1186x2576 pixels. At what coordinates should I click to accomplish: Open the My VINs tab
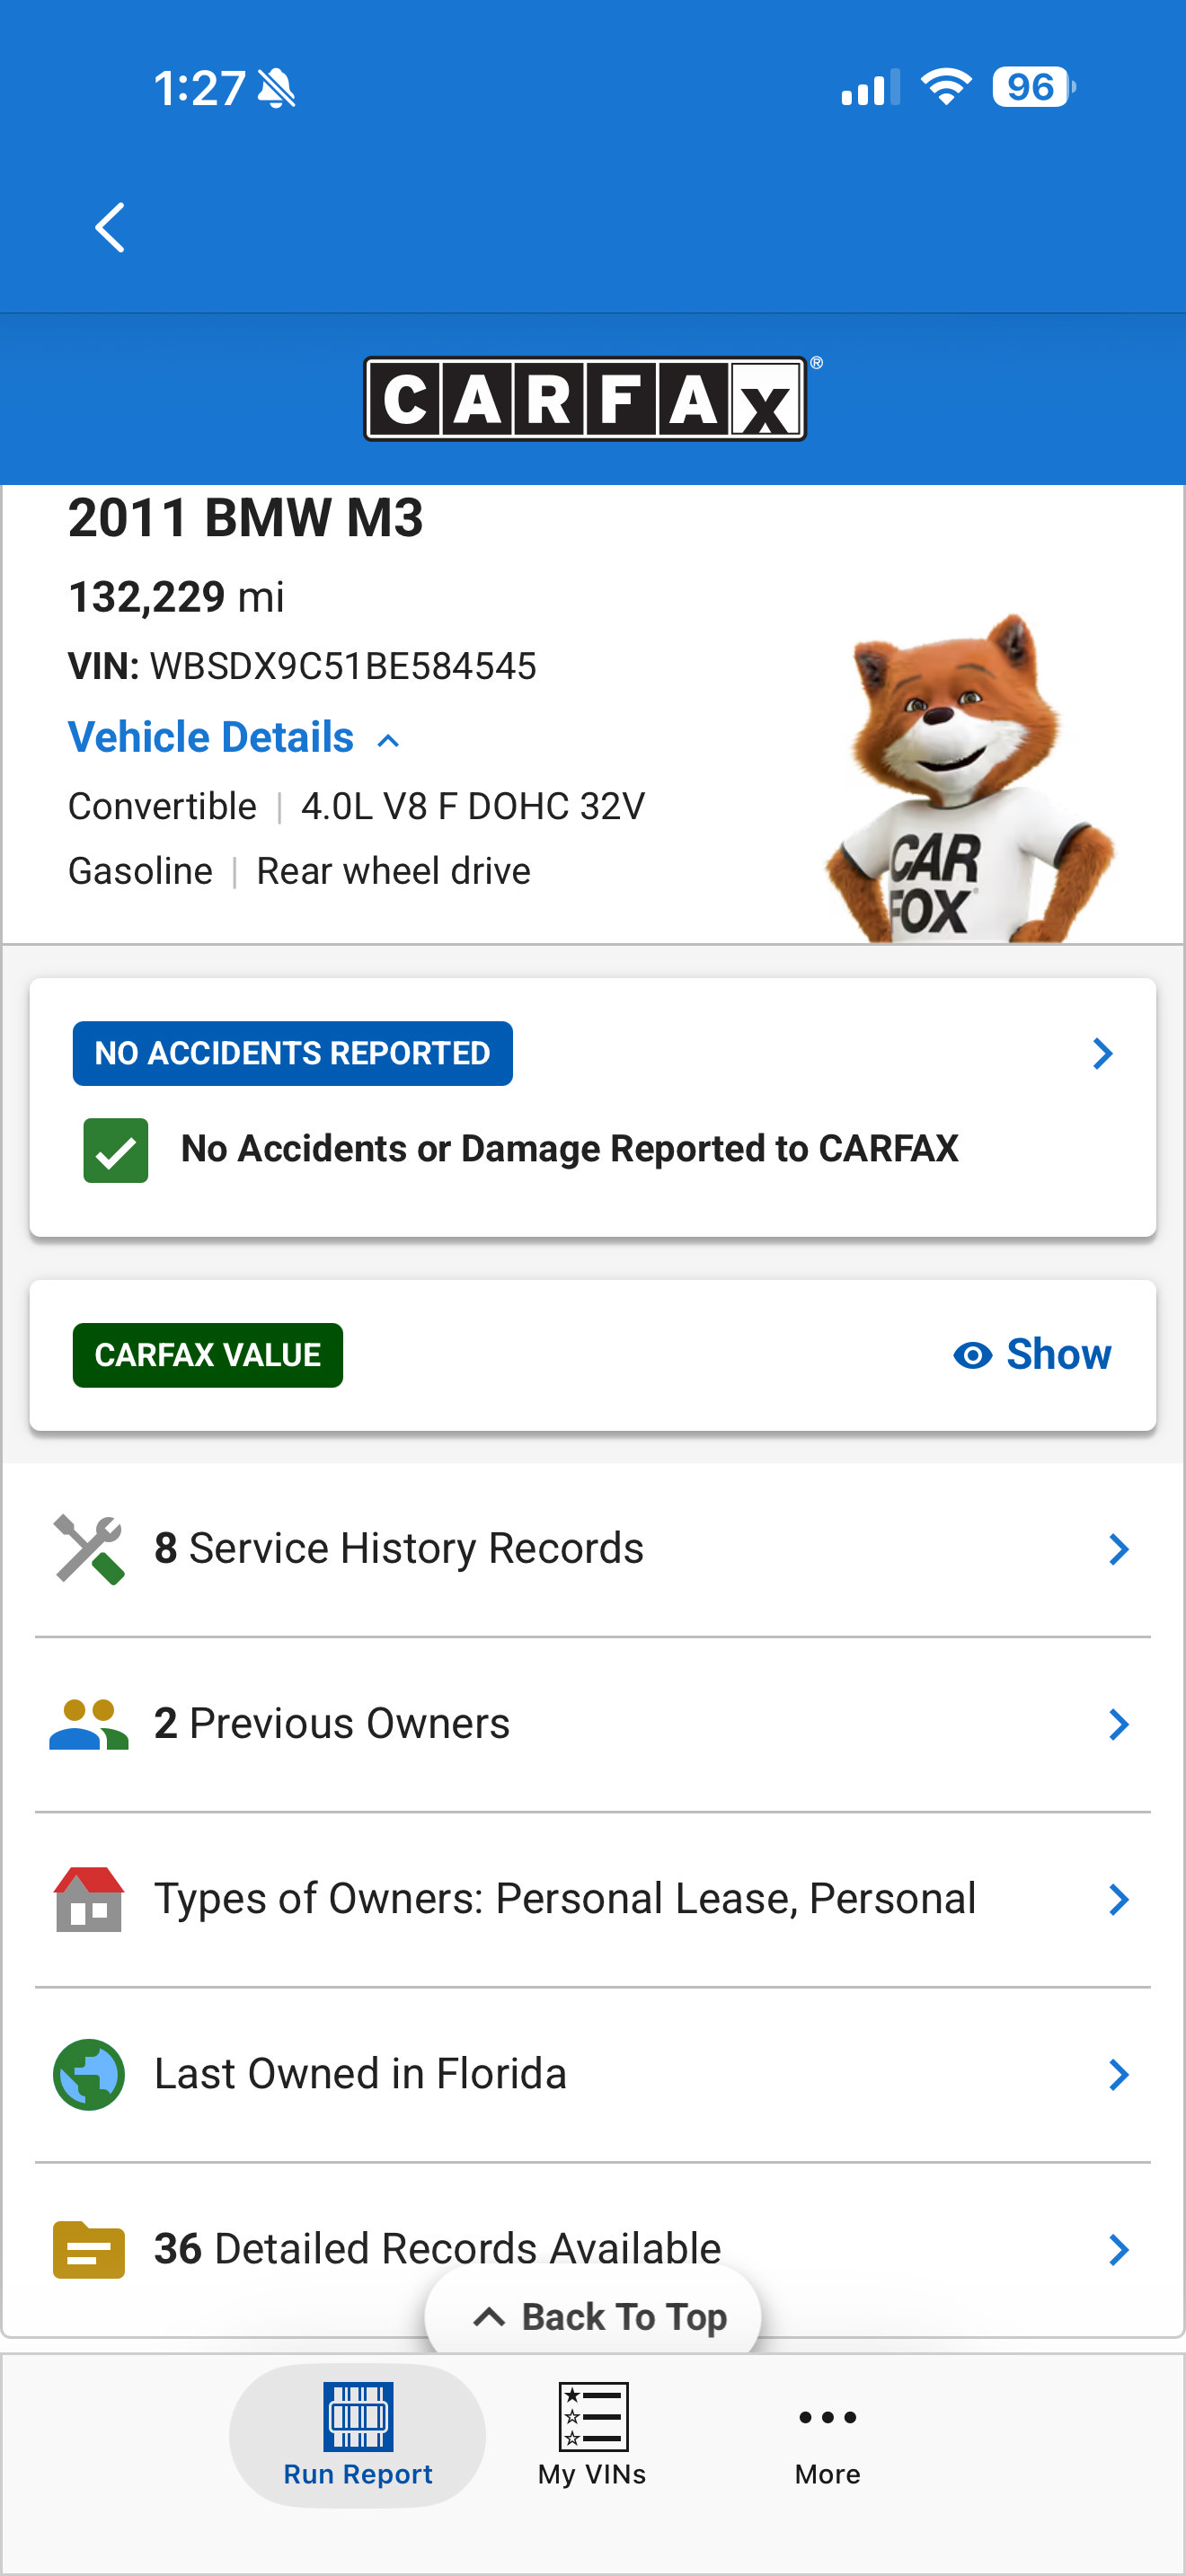coord(592,2435)
